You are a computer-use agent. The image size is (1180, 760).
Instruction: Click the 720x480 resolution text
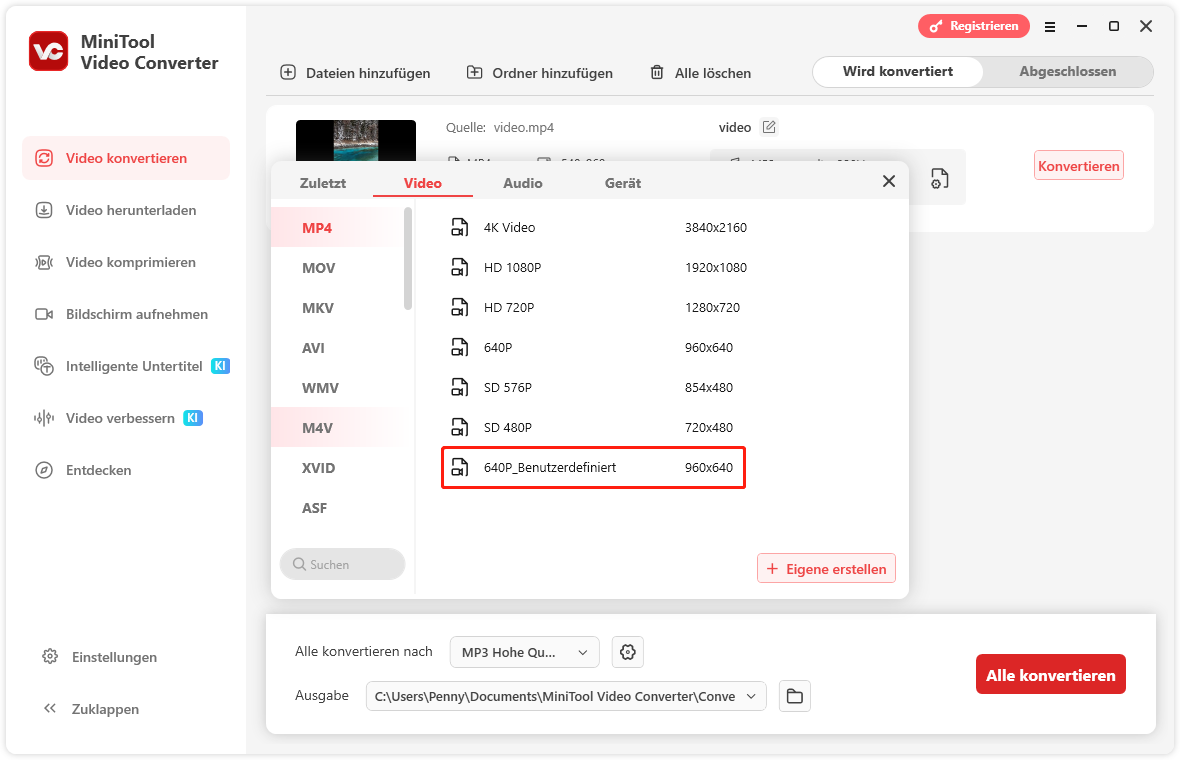pyautogui.click(x=709, y=427)
